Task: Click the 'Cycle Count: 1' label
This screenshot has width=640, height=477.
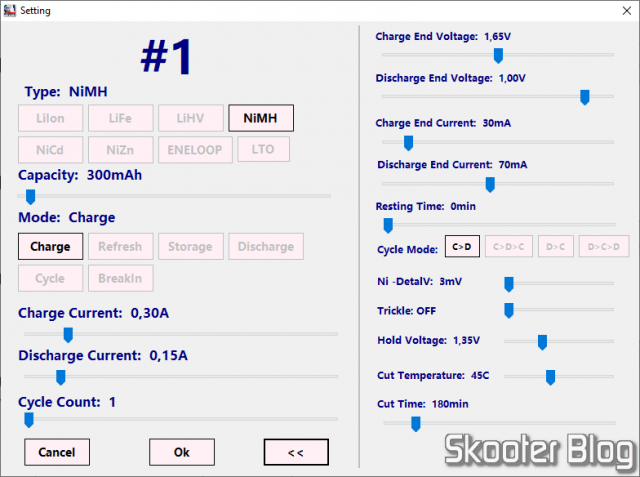Action: [67, 402]
